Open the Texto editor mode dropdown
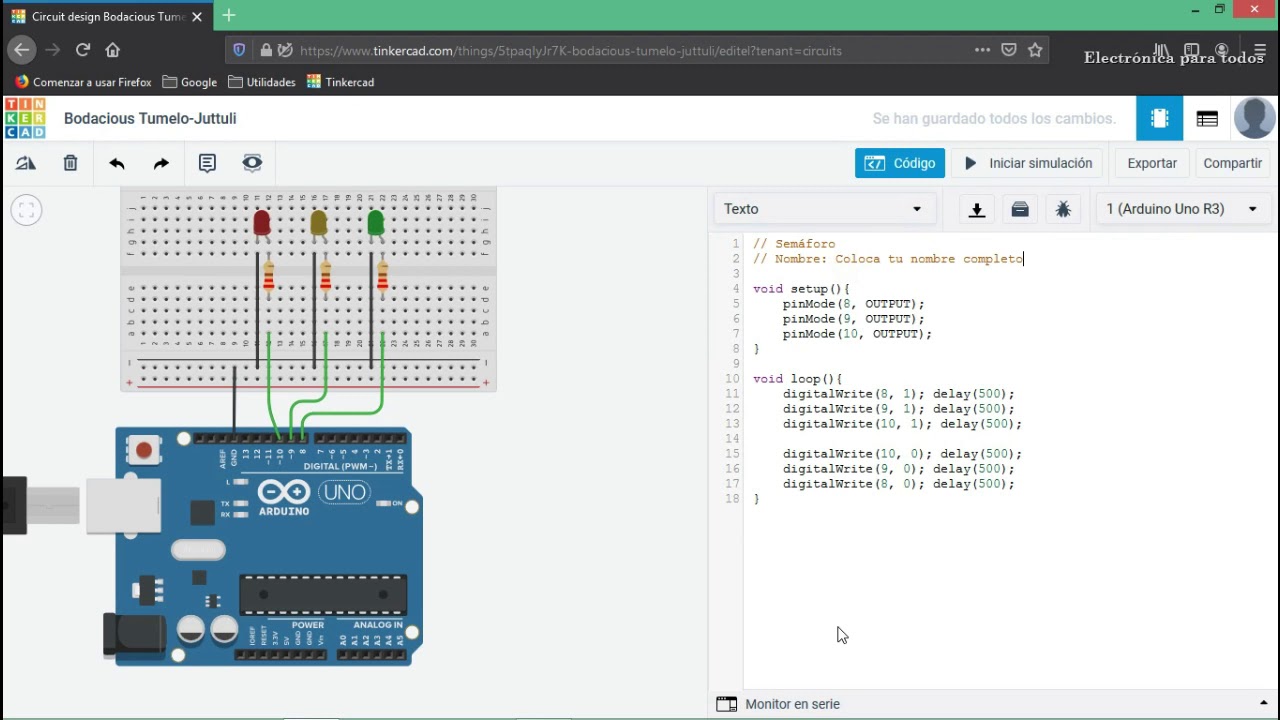Screen dimensions: 1280x720 coord(823,209)
